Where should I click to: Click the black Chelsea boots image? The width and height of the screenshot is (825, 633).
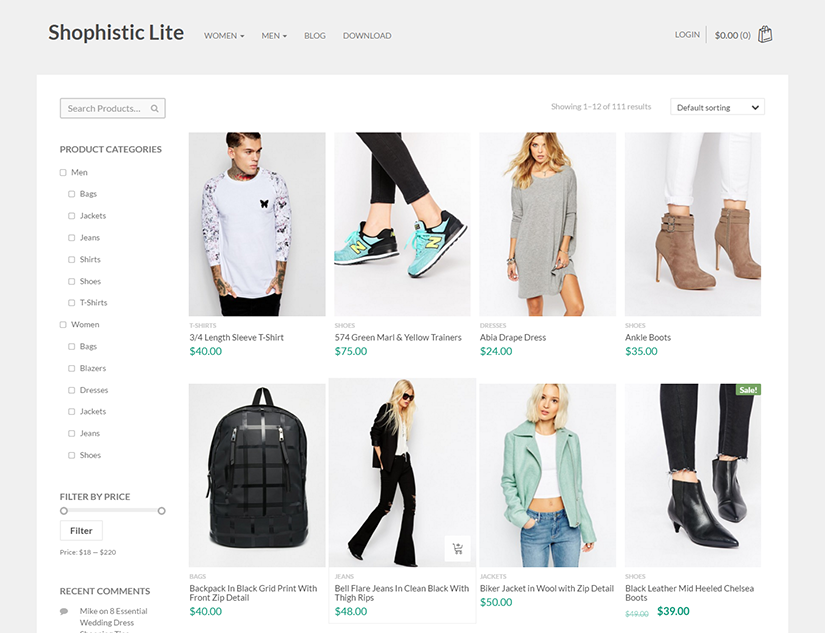point(693,475)
